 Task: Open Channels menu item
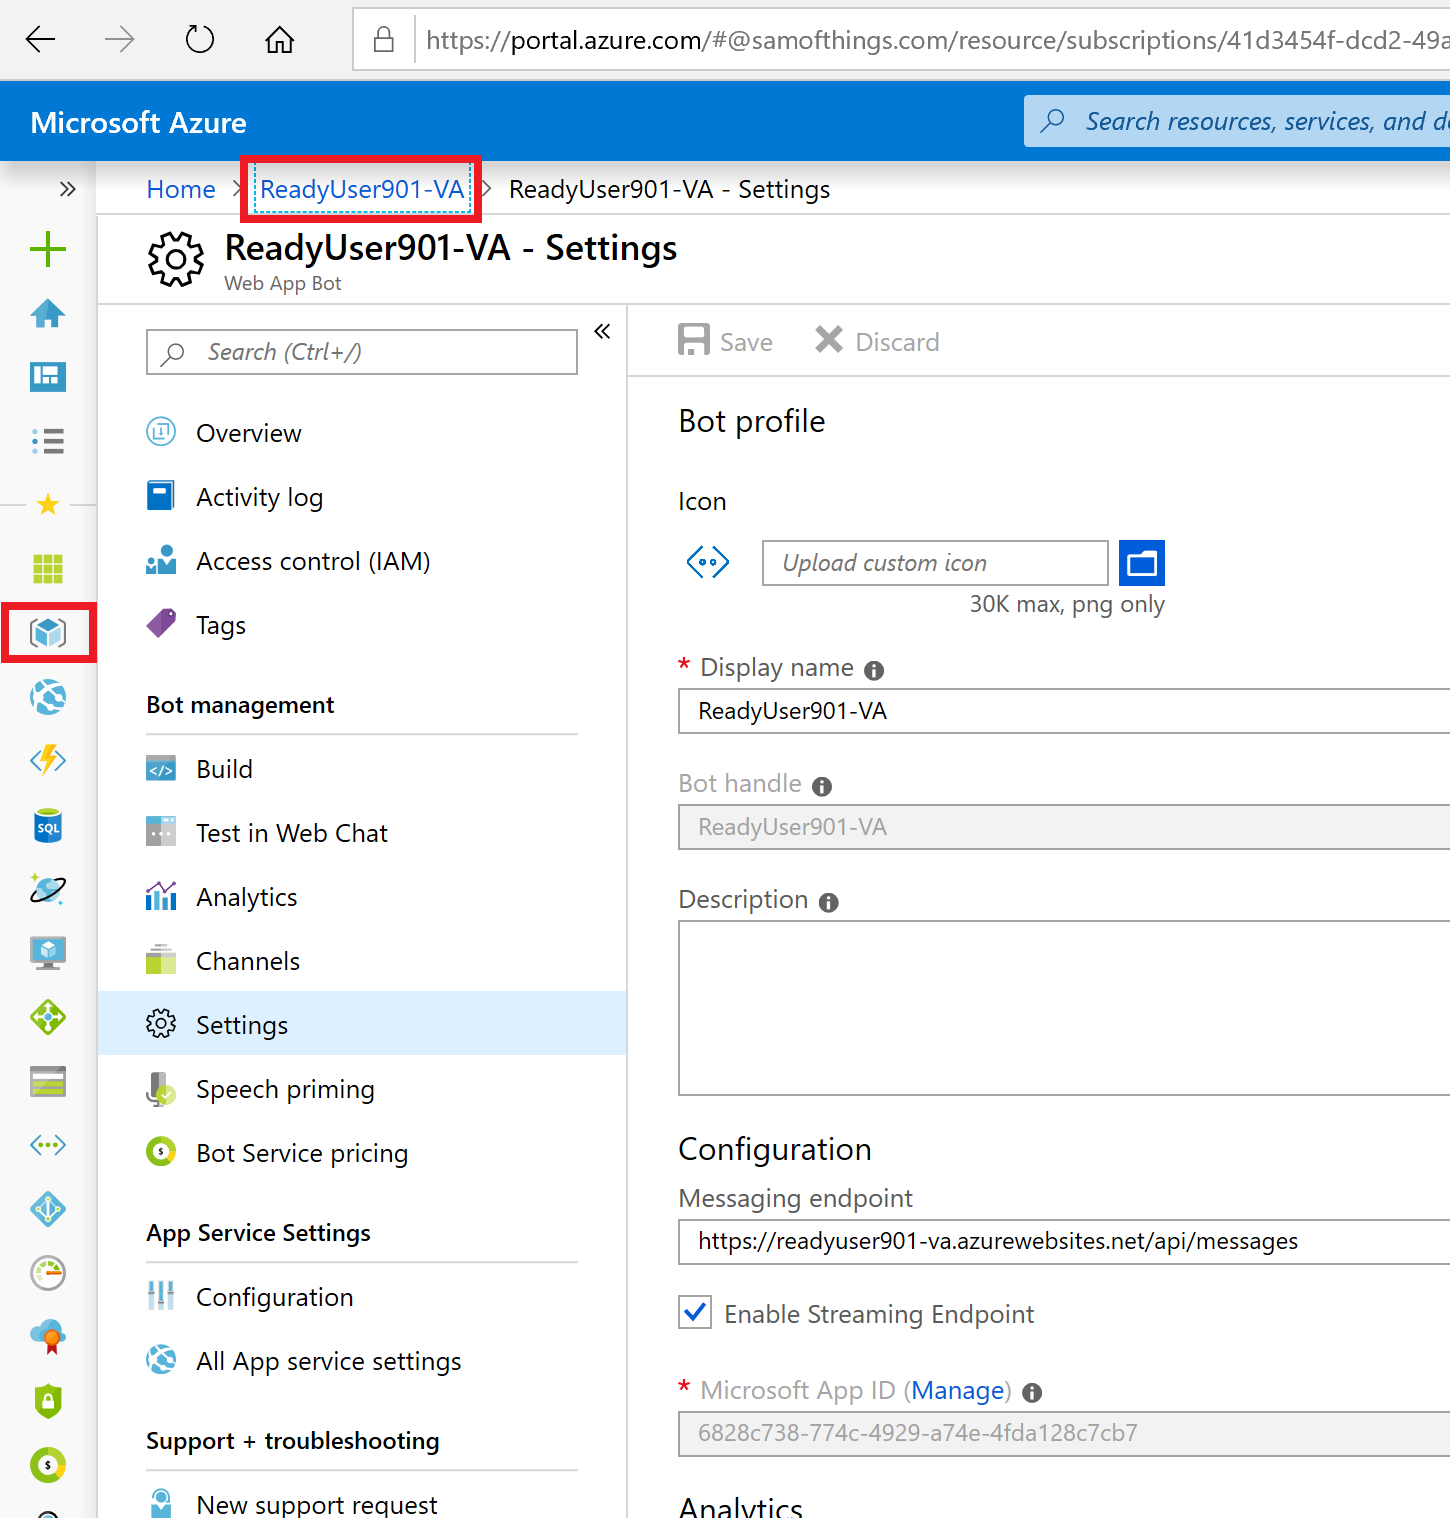pos(362,961)
